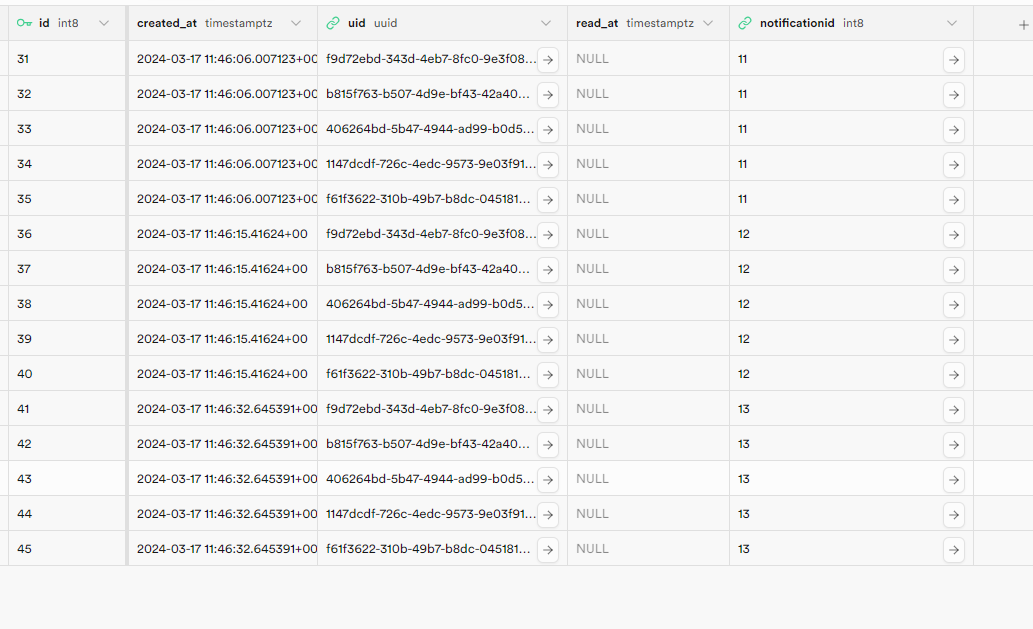Expand created_at column header menu
The image size is (1033, 629).
295,24
